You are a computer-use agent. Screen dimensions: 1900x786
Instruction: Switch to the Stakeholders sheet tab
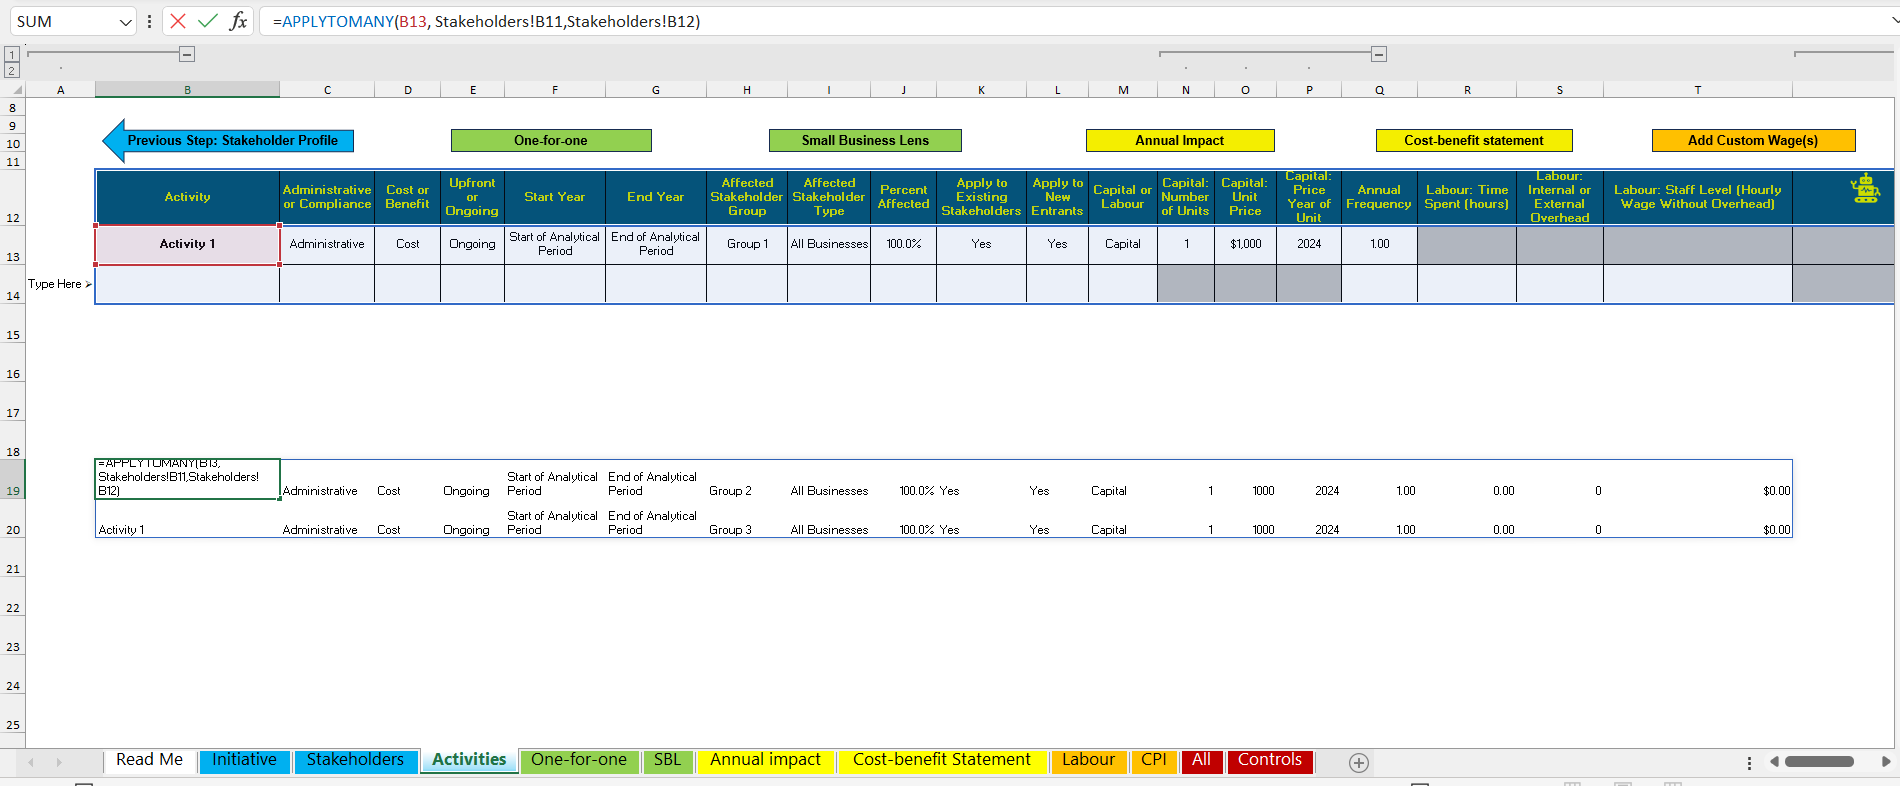pos(355,761)
